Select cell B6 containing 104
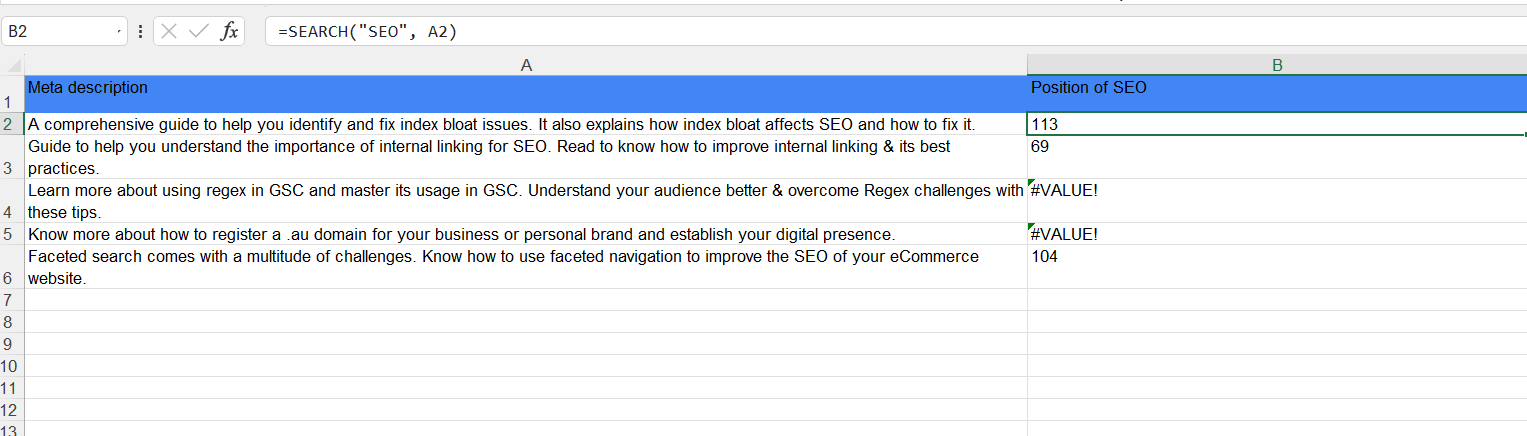The width and height of the screenshot is (1527, 436). click(1277, 267)
